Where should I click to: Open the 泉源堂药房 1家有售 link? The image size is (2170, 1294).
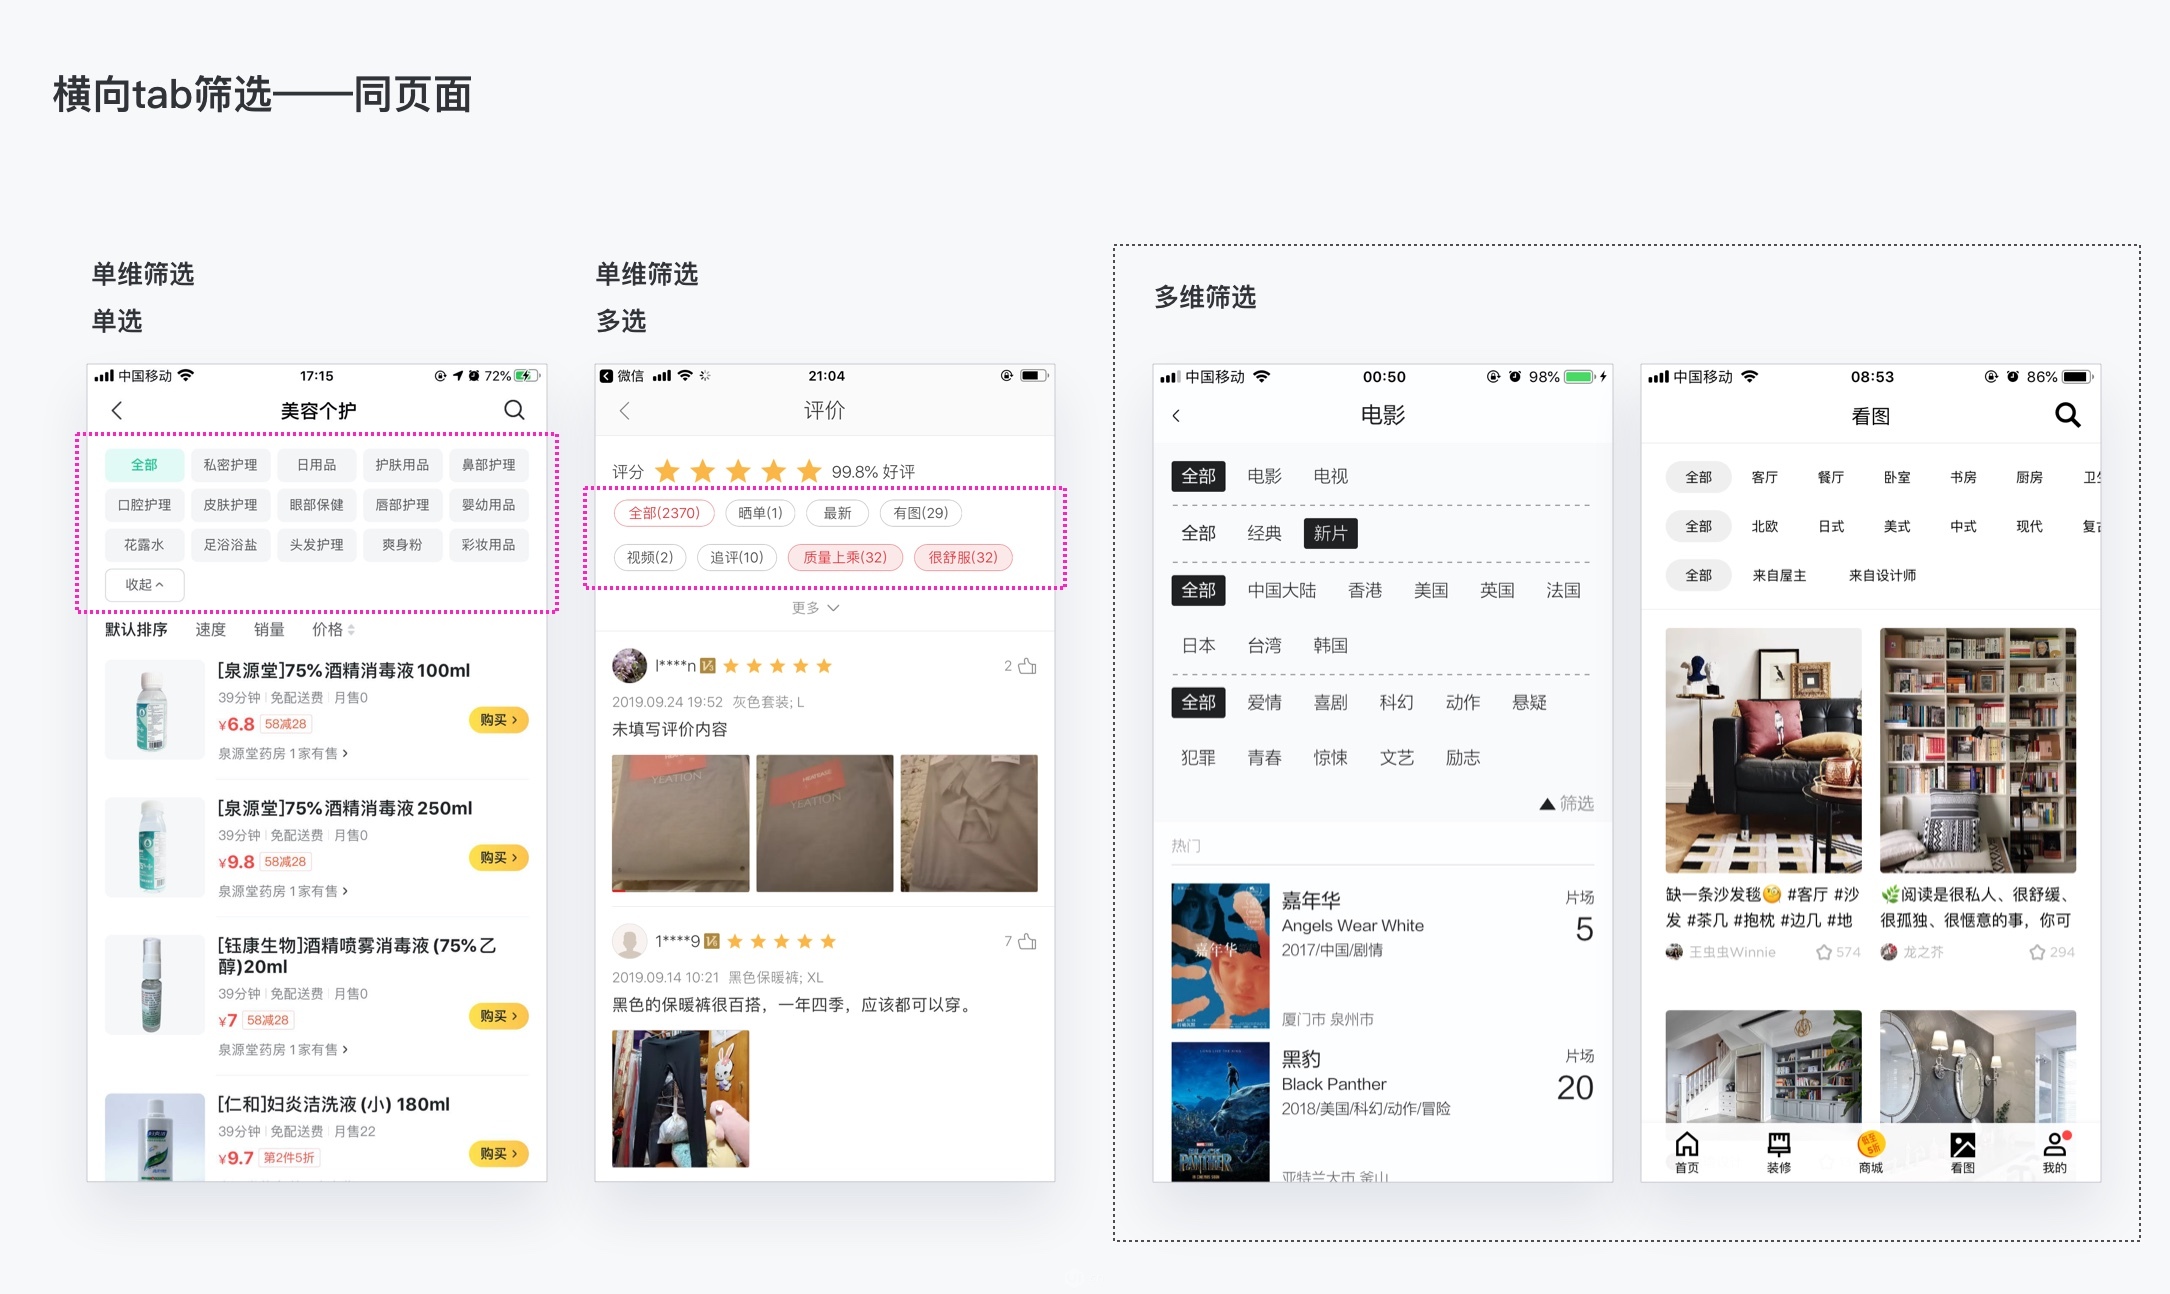pyautogui.click(x=283, y=753)
